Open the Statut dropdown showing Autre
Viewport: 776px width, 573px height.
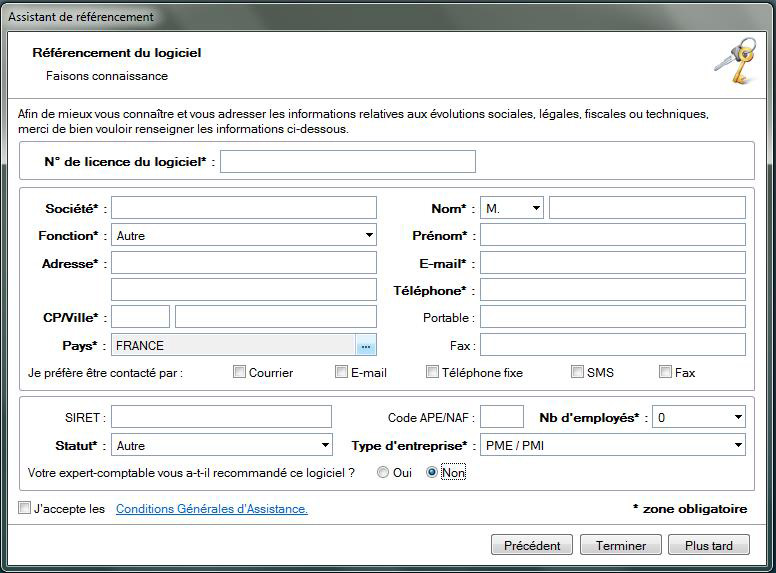click(222, 445)
